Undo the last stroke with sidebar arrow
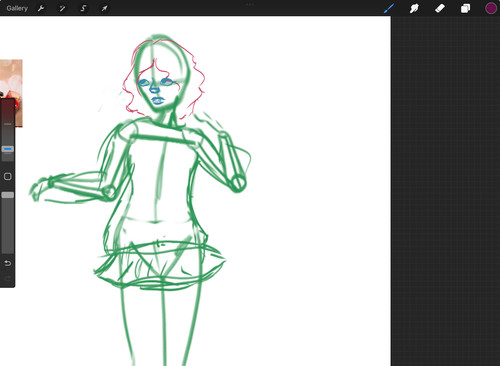The height and width of the screenshot is (366, 500). tap(8, 263)
